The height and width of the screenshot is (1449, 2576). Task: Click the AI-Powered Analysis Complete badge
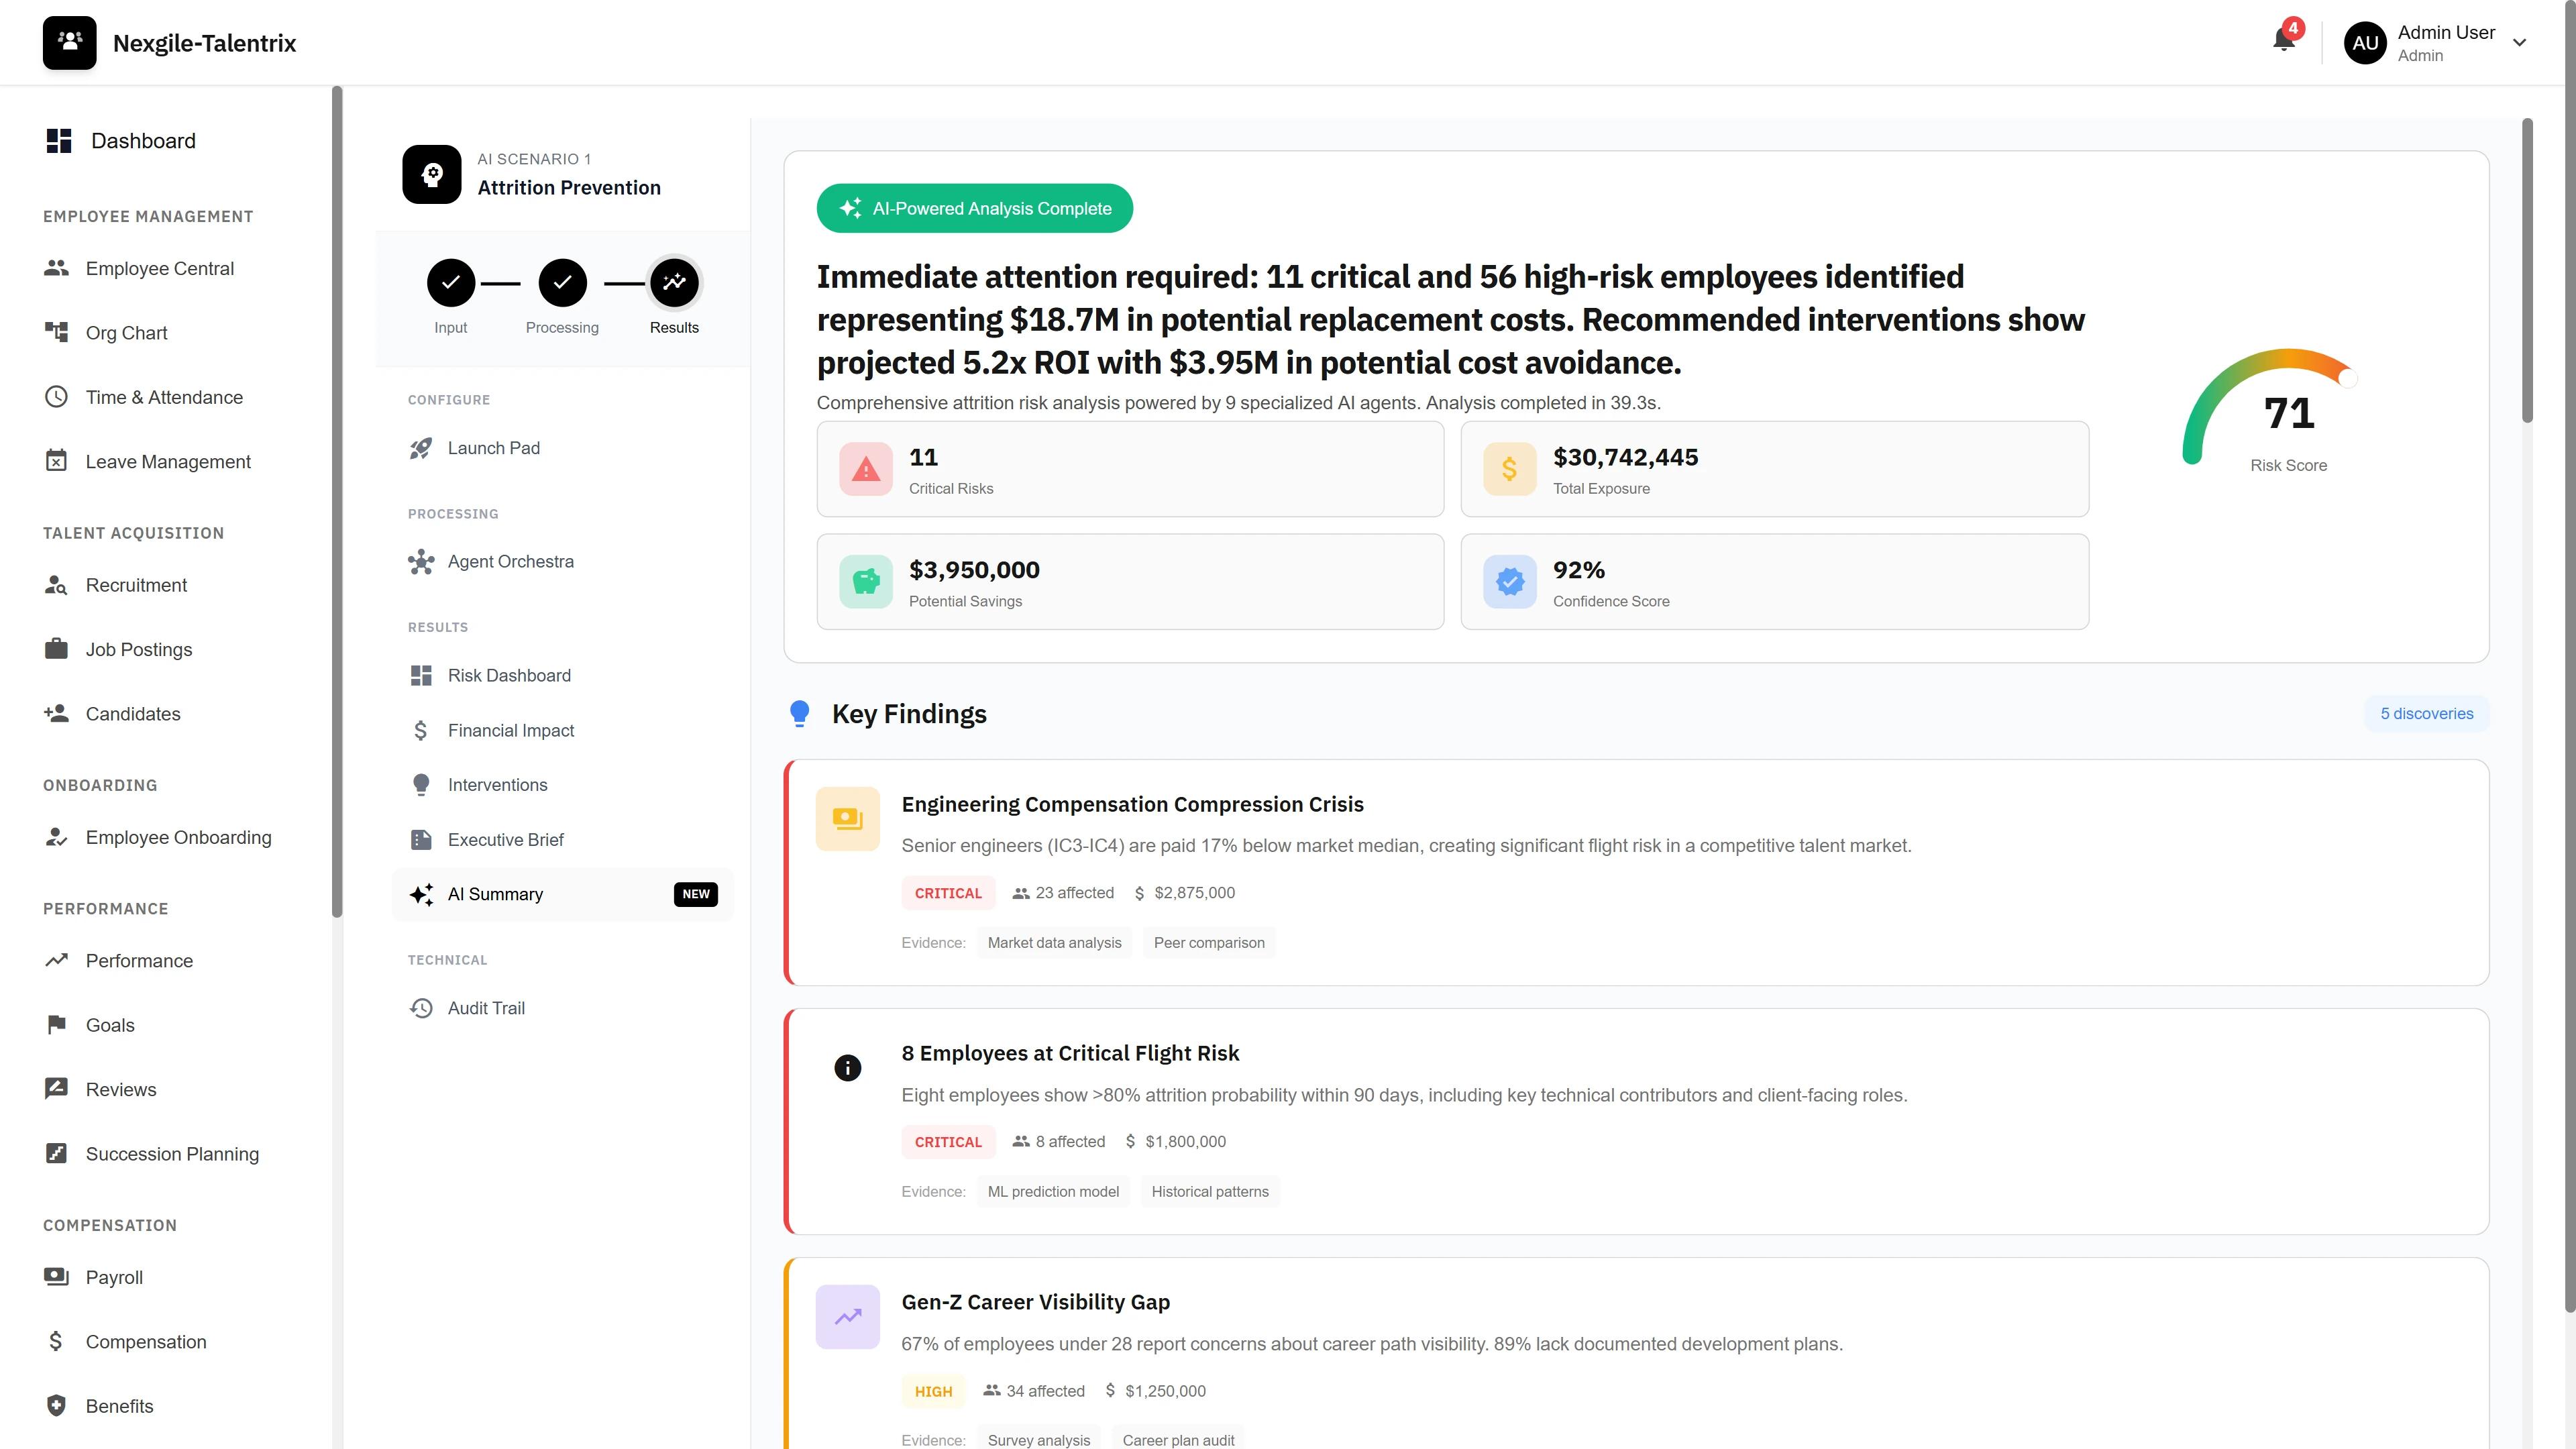(x=974, y=208)
